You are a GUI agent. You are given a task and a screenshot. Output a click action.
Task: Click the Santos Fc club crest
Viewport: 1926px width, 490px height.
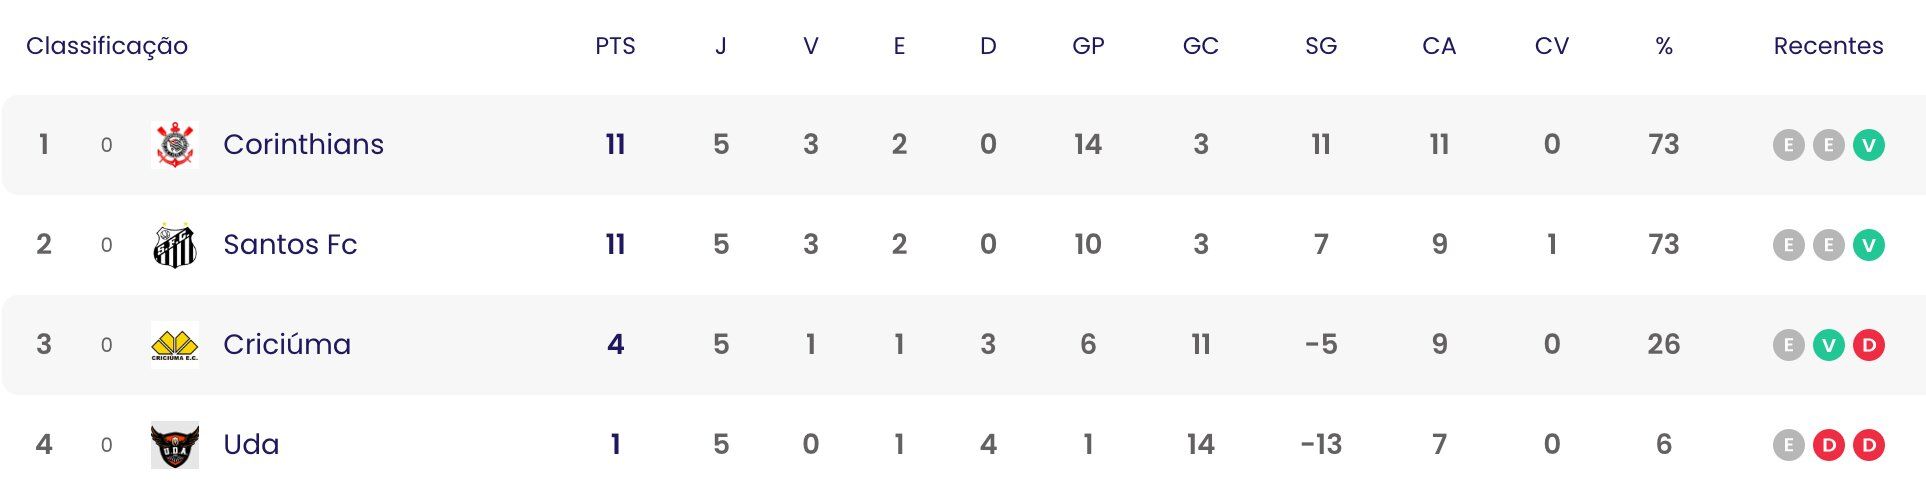pos(175,245)
